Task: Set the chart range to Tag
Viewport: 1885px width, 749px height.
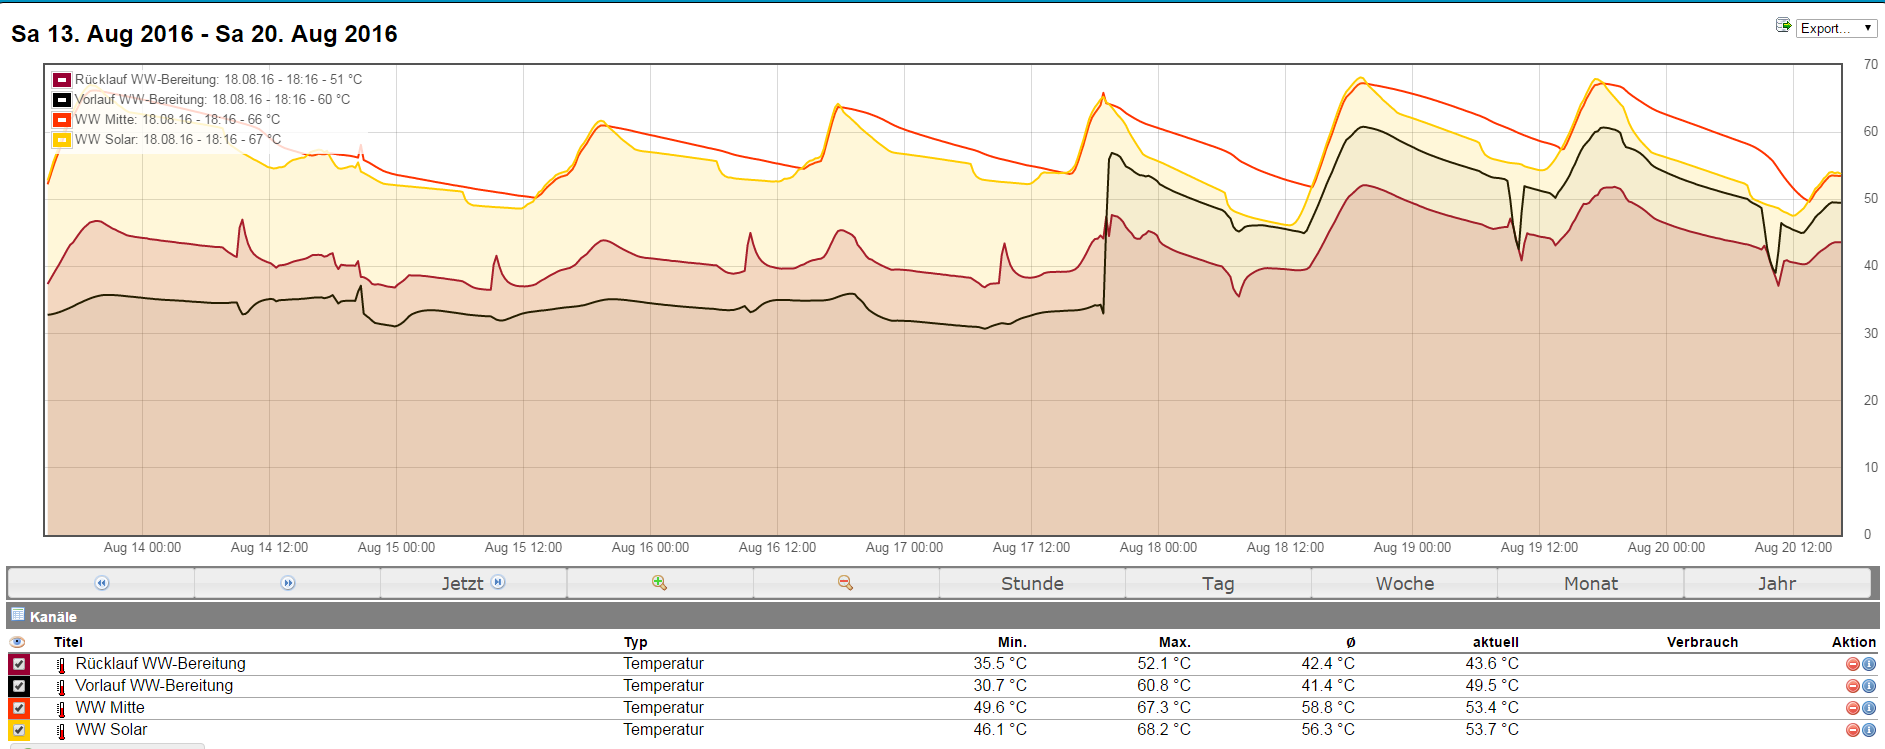Action: tap(1218, 583)
